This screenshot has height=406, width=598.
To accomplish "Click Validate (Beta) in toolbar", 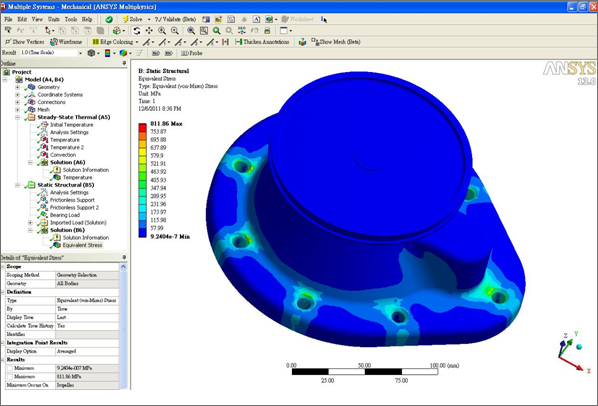I will (175, 19).
